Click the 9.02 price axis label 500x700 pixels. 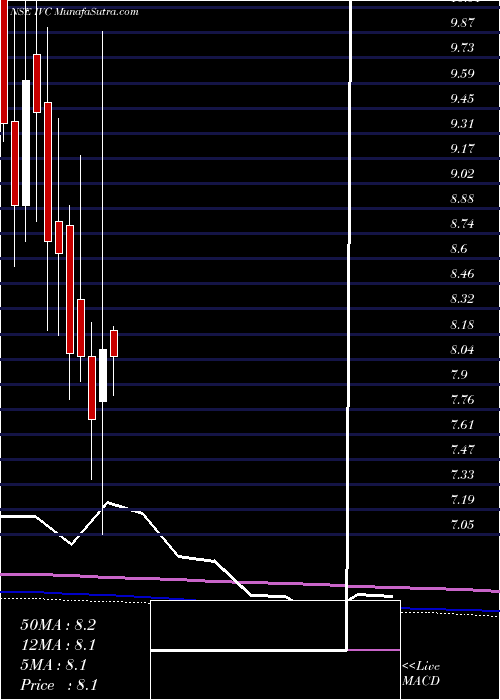pos(462,173)
